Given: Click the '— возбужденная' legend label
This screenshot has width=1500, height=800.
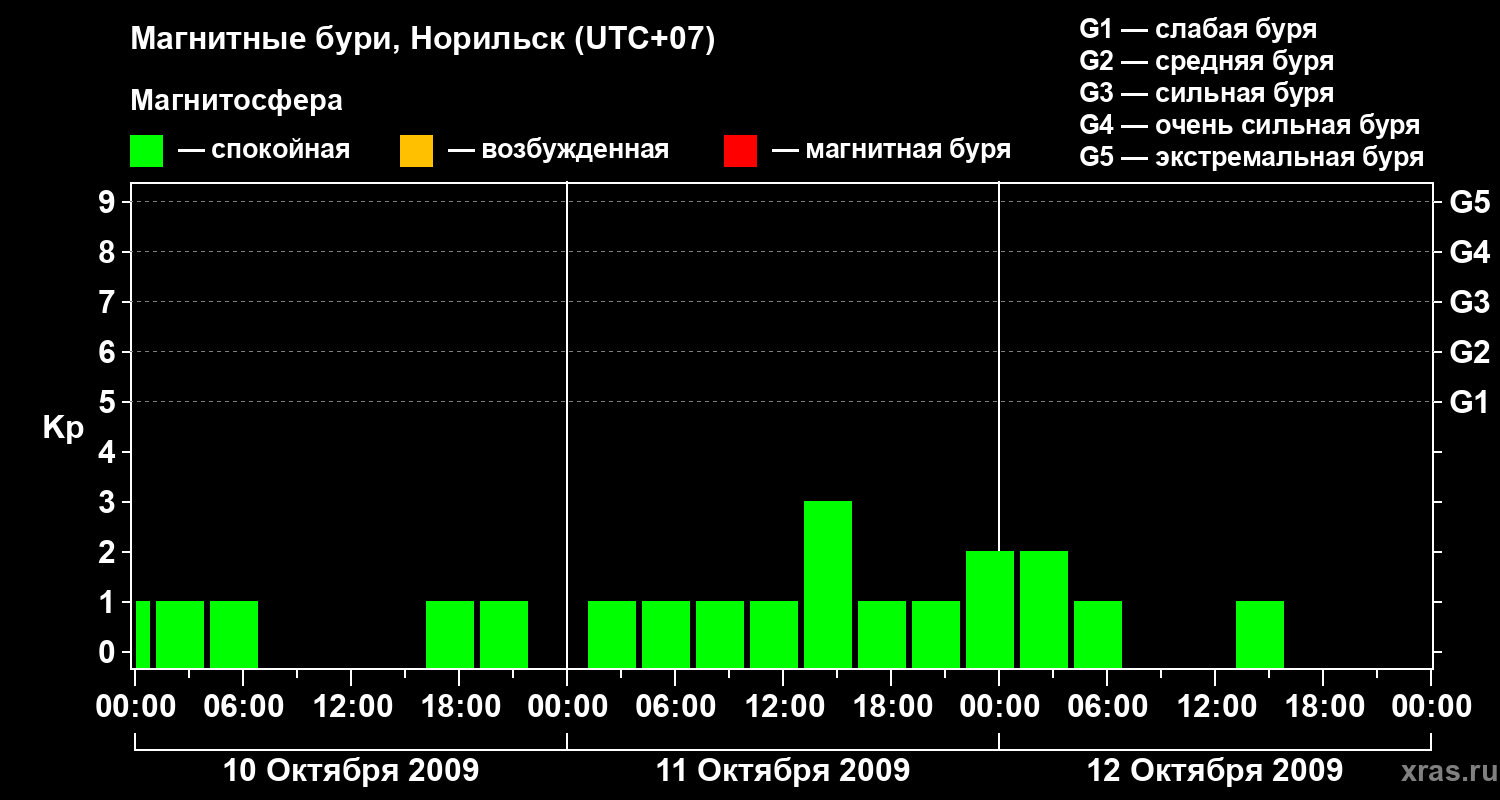Looking at the screenshot, I should point(558,151).
